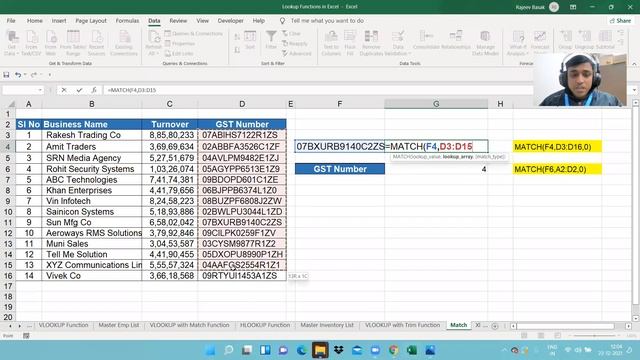Screen dimensions: 640x360
Task: Customize Quick Access Toolbar dropdown
Action: [x=50, y=75]
